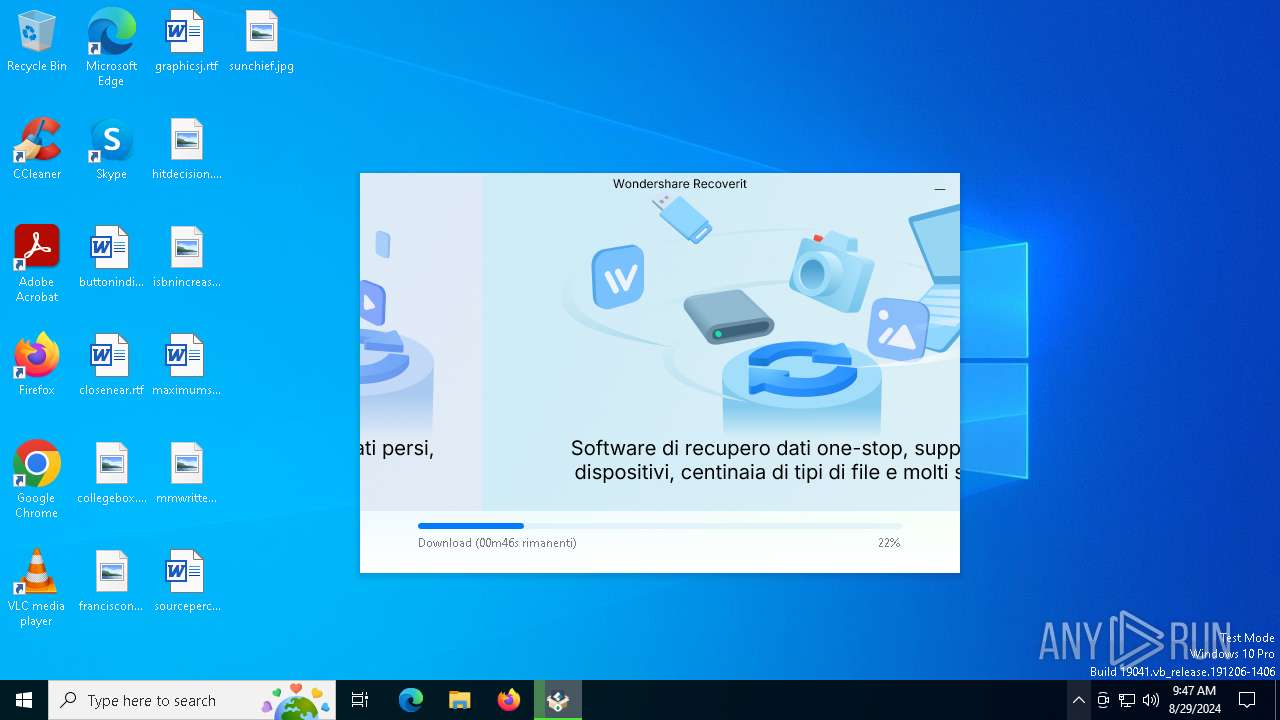
Task: Open the clock and calendar flyout
Action: tap(1194, 700)
